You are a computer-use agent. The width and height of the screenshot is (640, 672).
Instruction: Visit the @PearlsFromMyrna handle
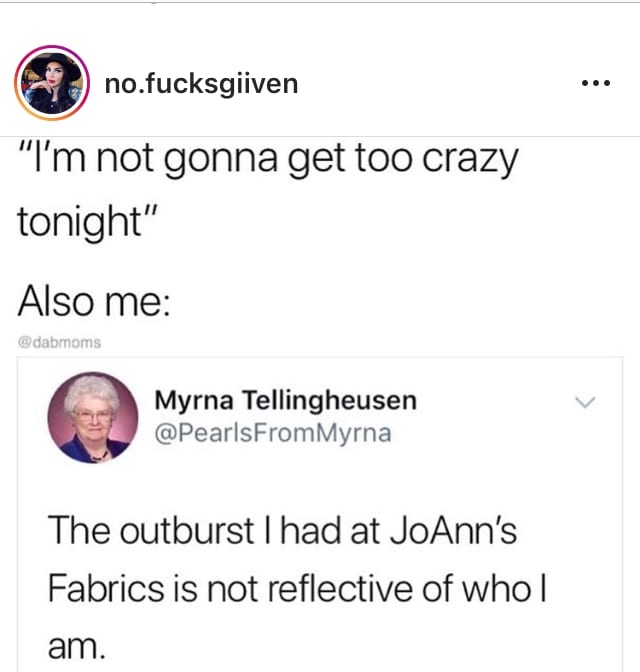273,433
